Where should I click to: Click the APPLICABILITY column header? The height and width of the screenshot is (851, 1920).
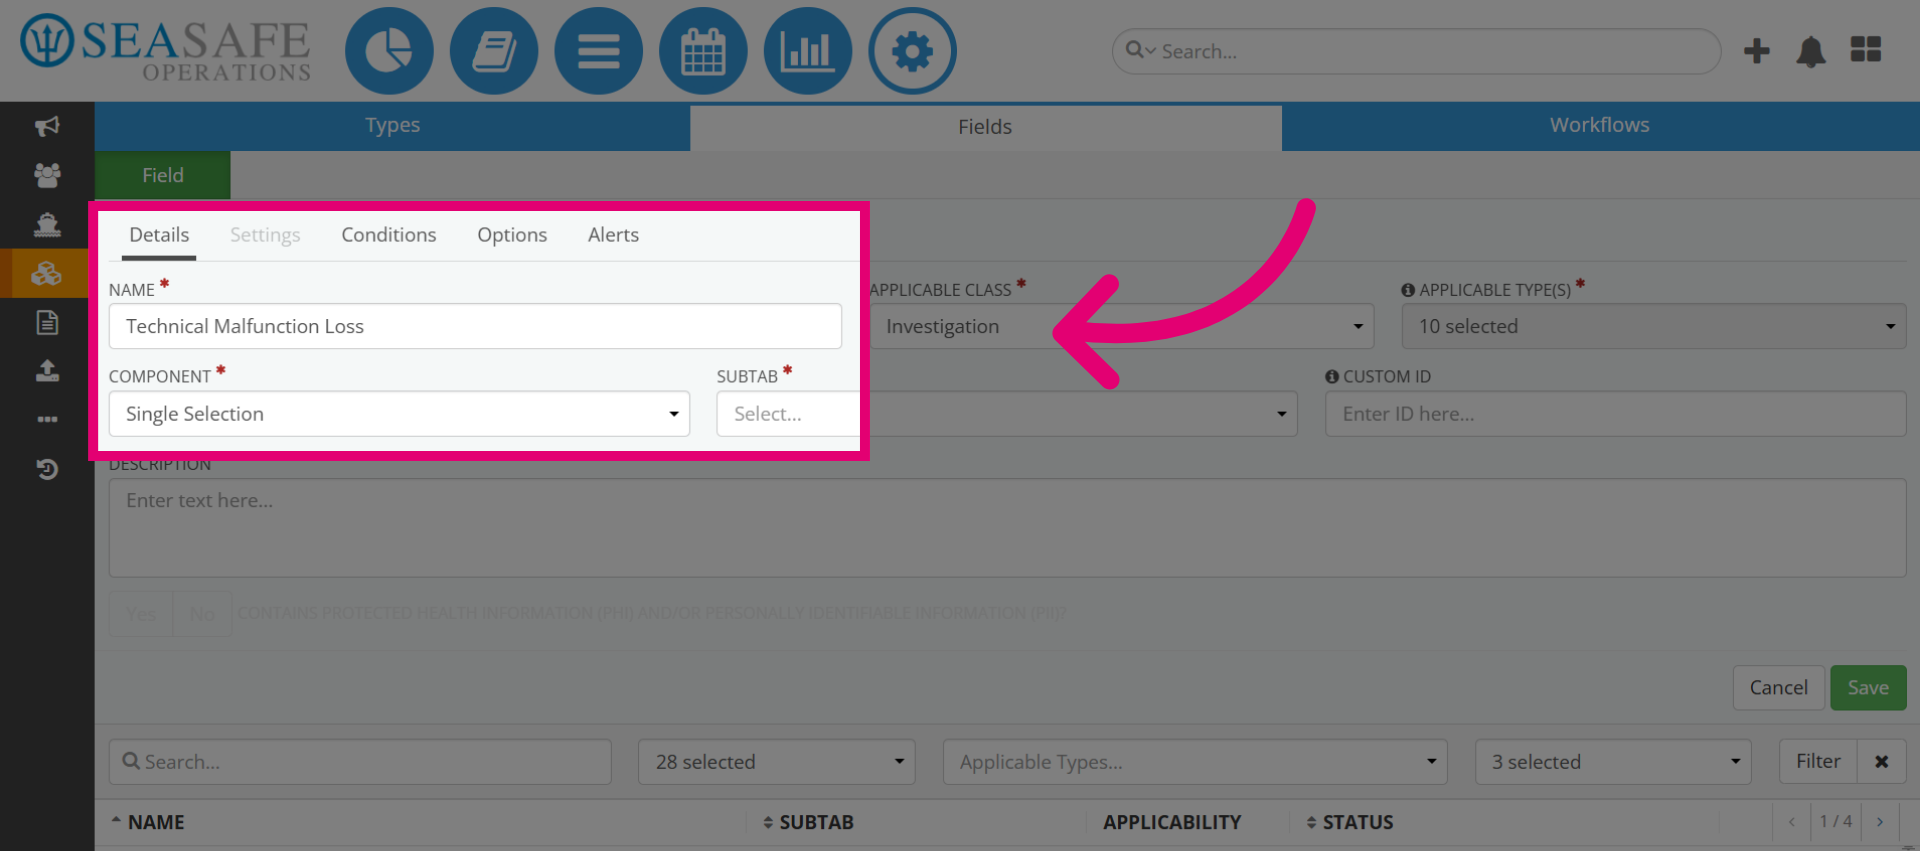1172,822
